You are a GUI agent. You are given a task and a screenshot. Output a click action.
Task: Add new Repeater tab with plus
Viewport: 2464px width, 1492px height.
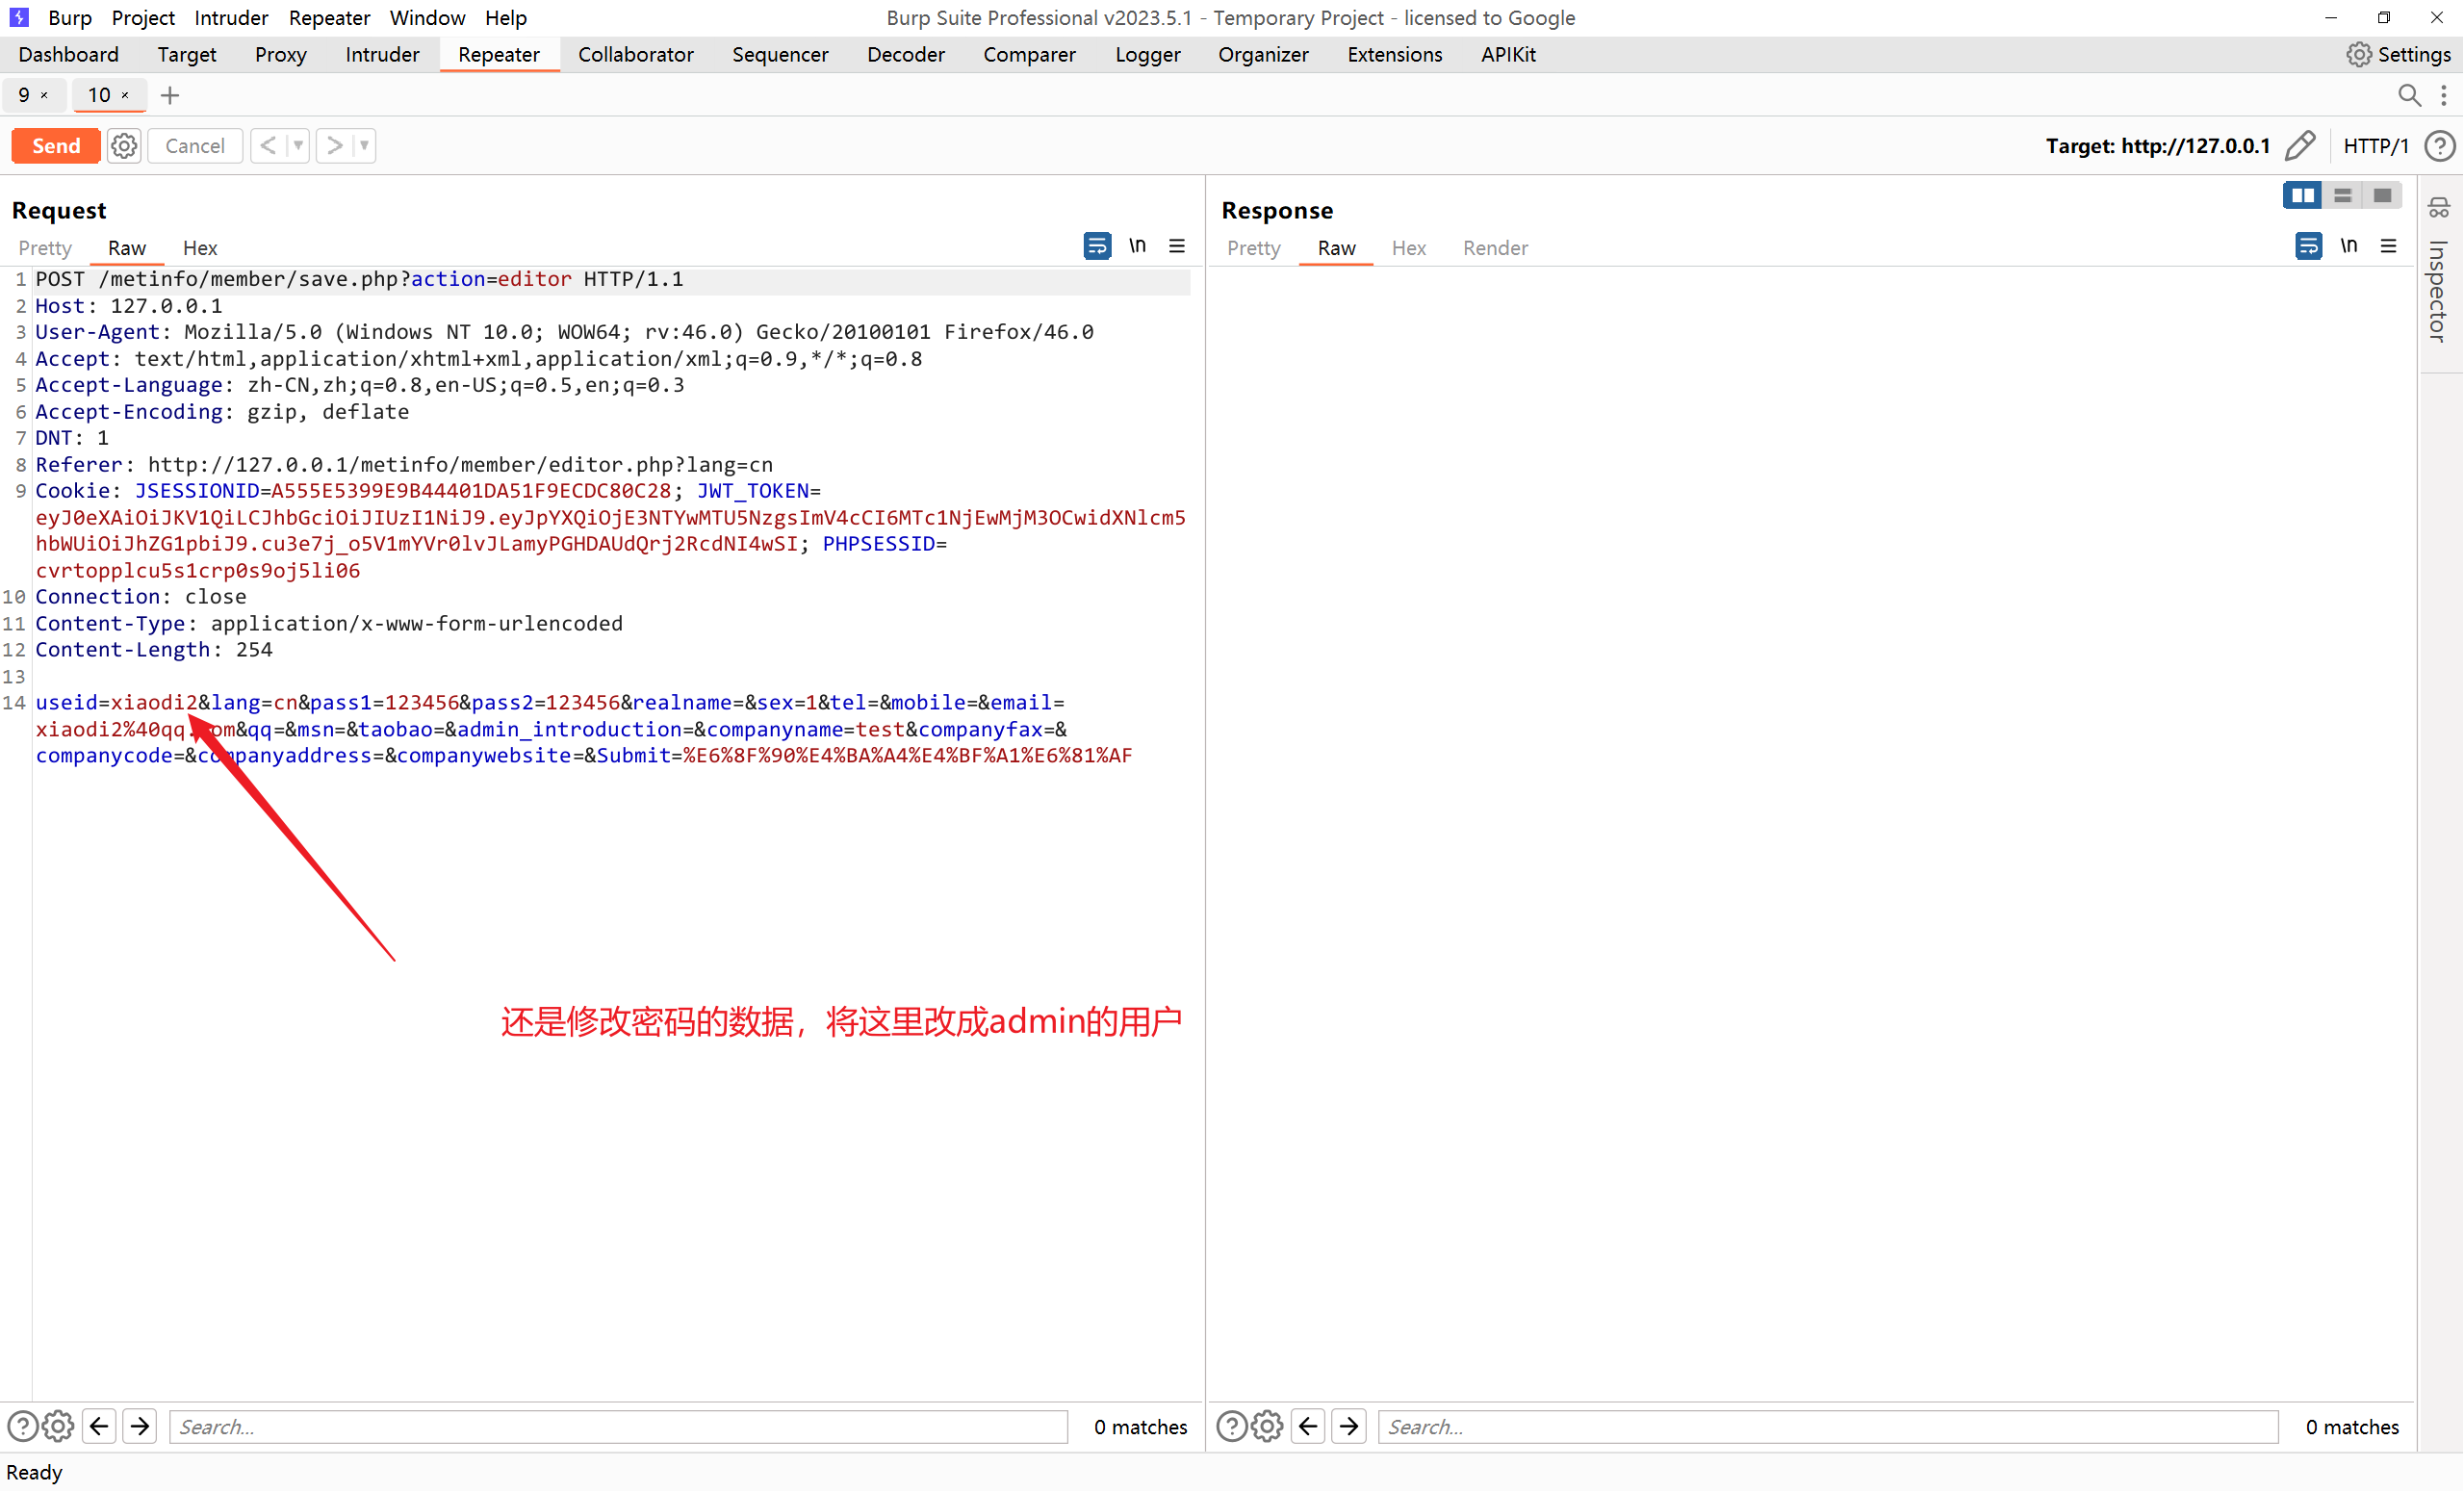pos(170,95)
